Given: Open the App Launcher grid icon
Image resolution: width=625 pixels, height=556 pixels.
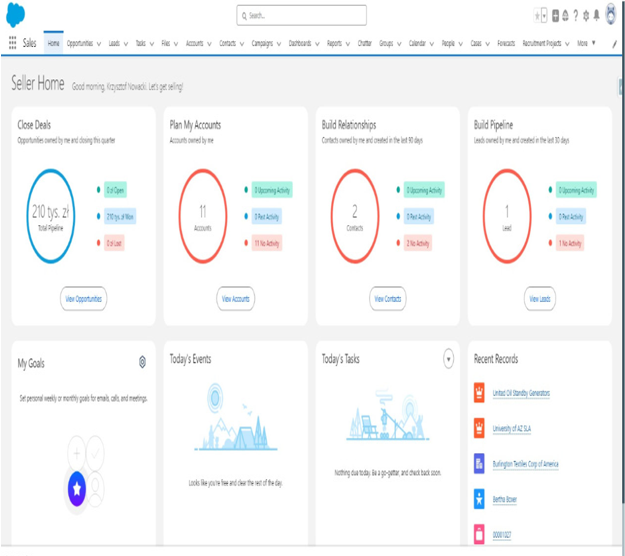Looking at the screenshot, I should coord(12,43).
